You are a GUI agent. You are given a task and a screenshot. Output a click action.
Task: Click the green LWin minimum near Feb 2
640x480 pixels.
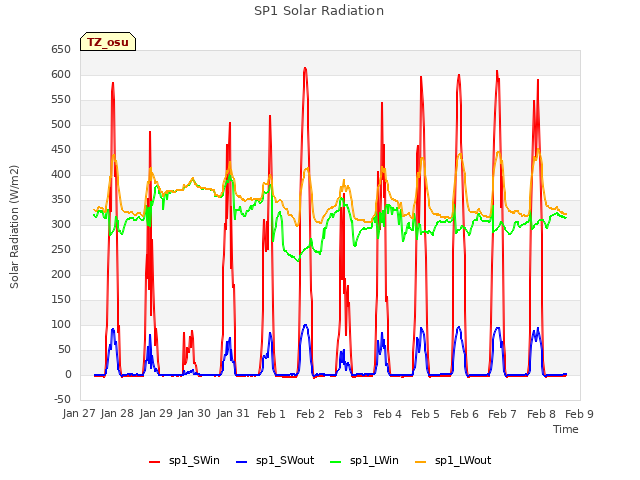pos(298,260)
